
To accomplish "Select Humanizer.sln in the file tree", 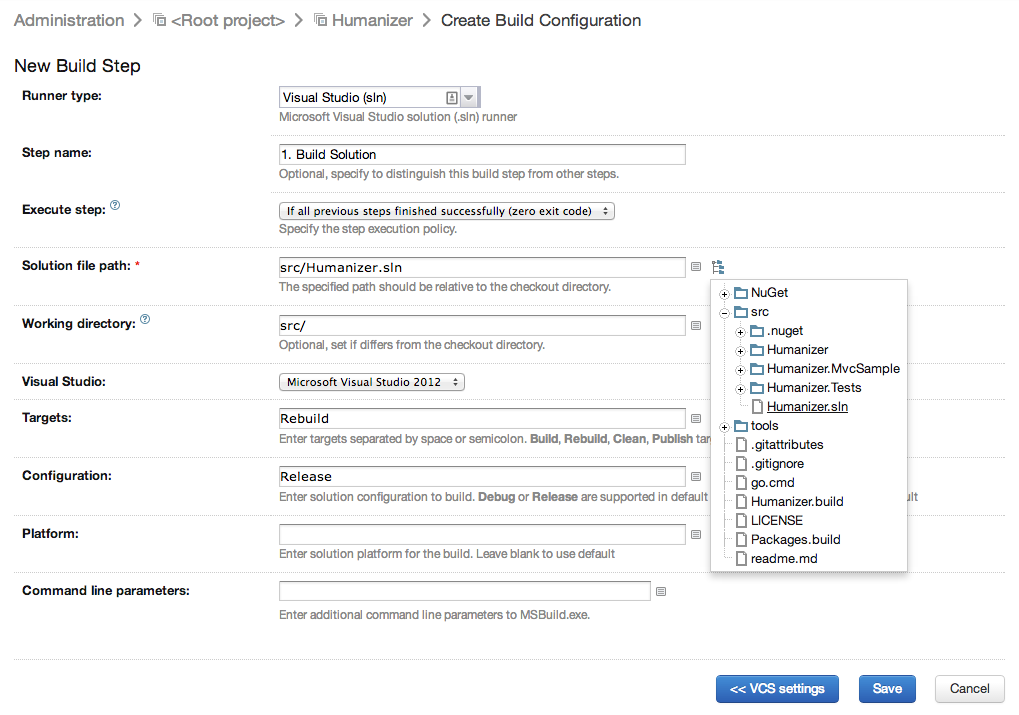I will click(x=807, y=407).
